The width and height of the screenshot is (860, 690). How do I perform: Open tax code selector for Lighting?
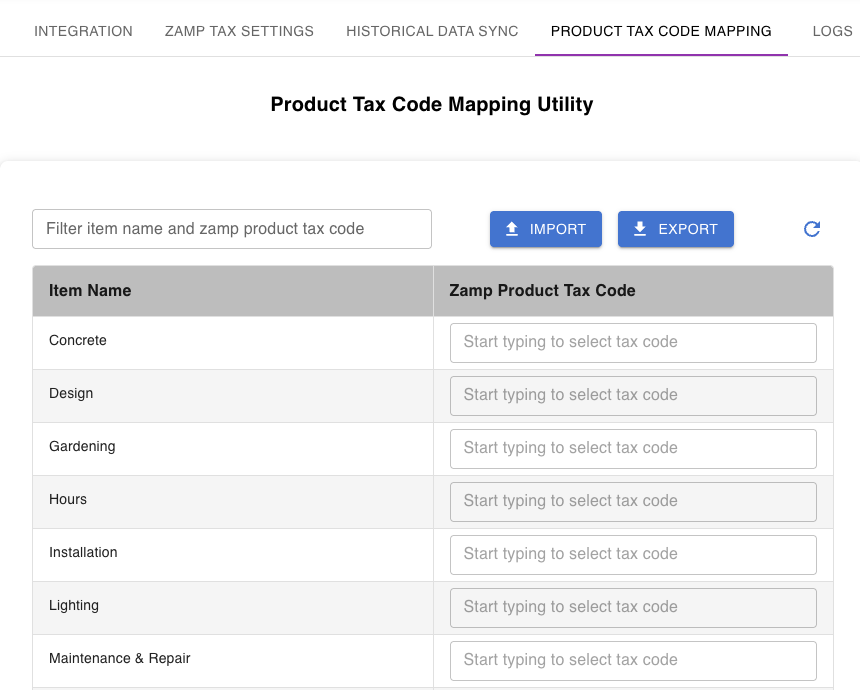coord(633,608)
